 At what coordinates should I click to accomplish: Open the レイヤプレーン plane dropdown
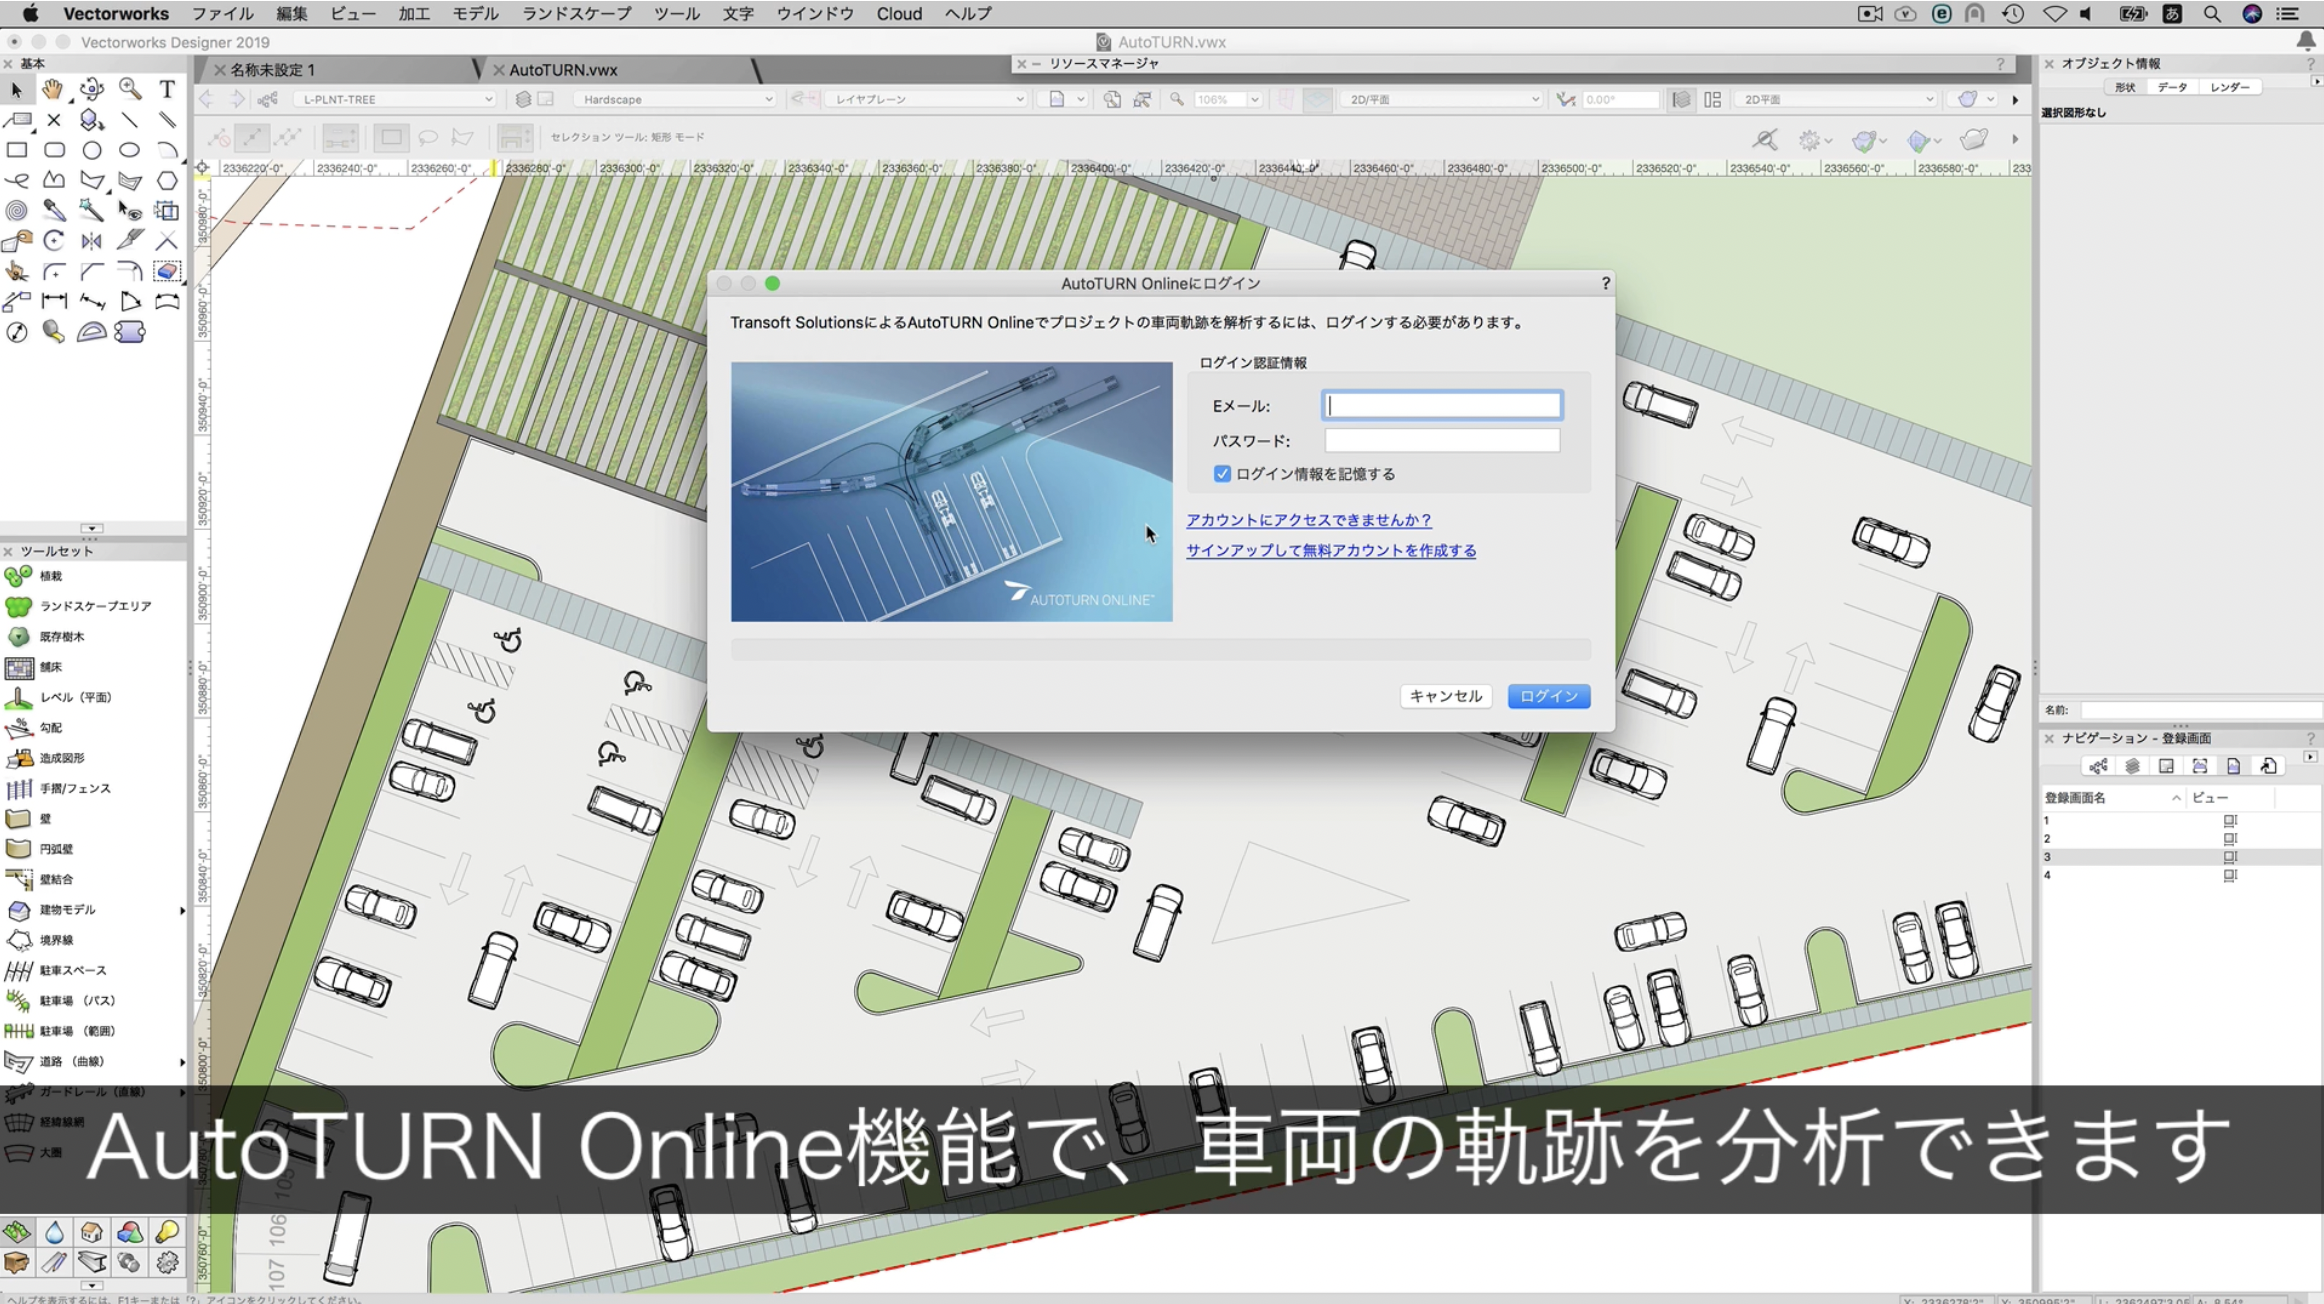[x=928, y=99]
